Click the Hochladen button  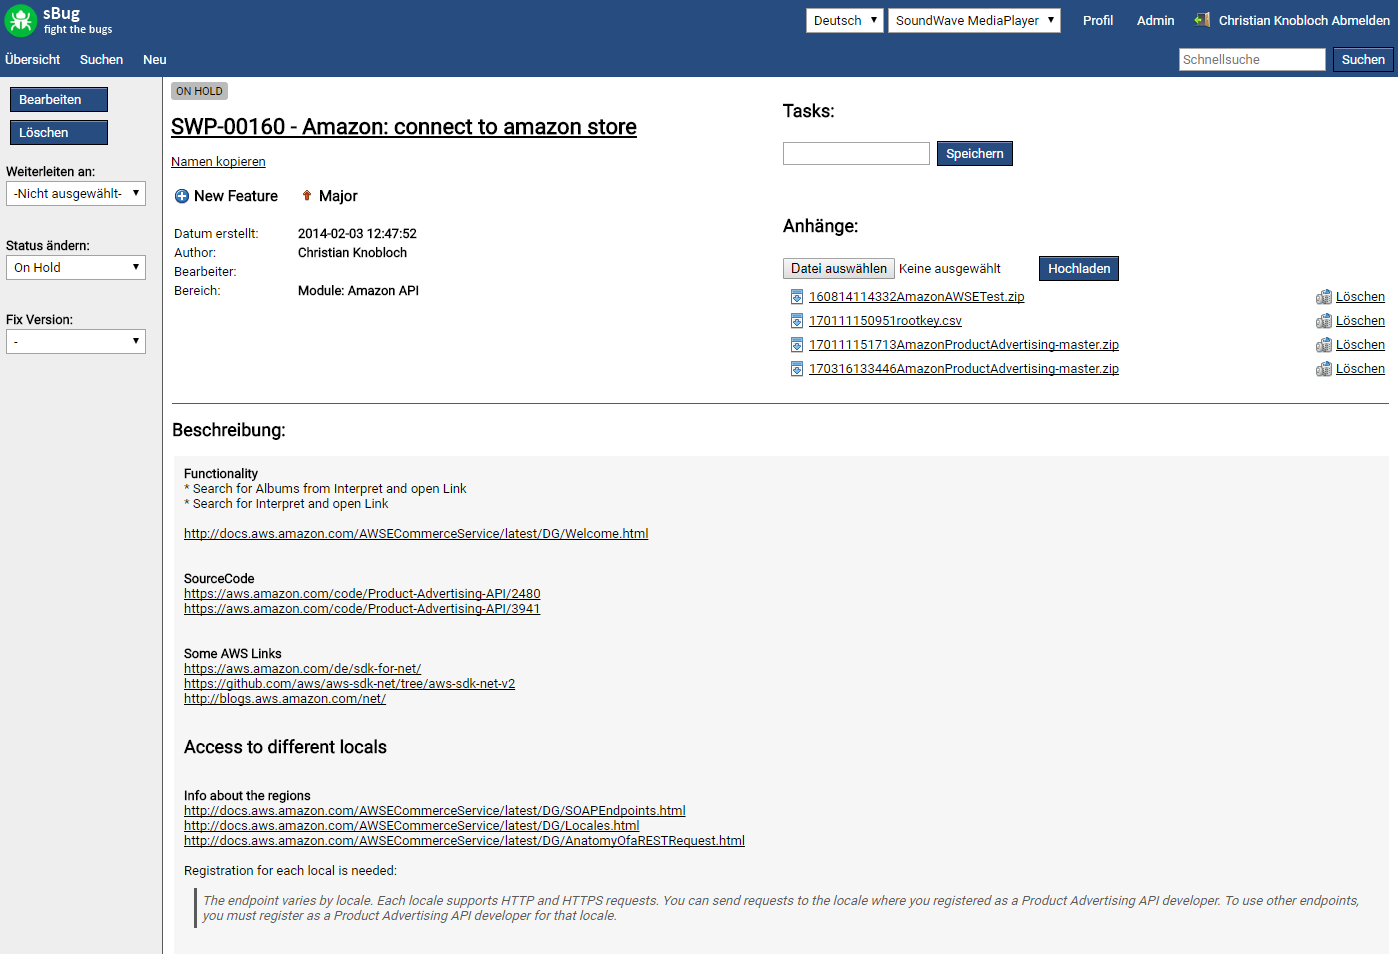pyautogui.click(x=1079, y=269)
